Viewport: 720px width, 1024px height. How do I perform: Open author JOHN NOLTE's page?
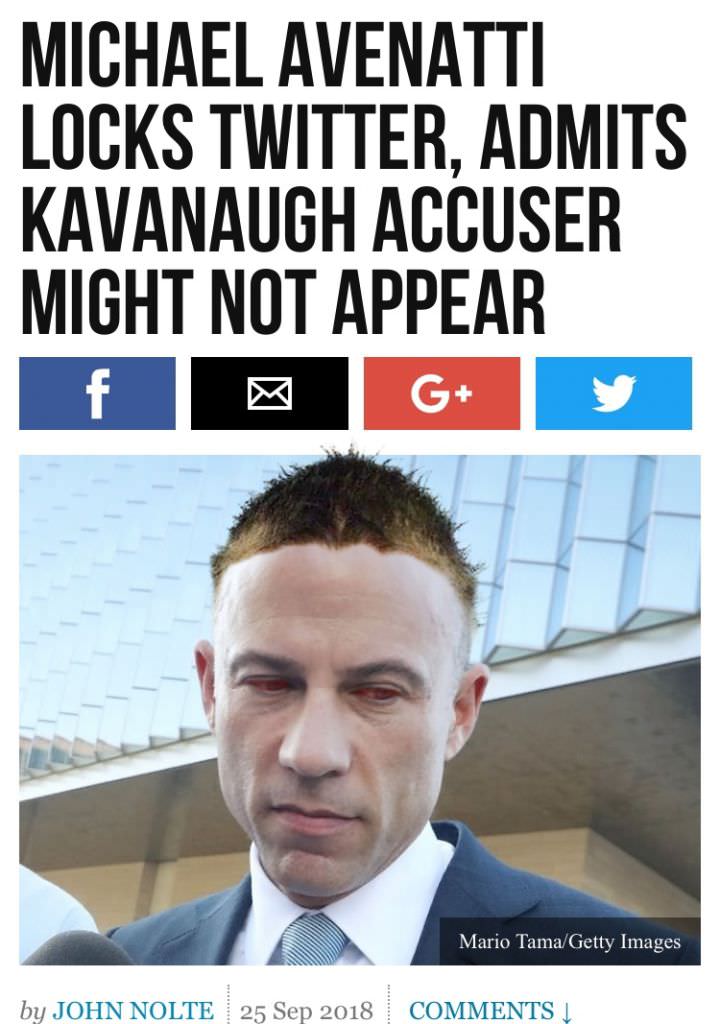tap(133, 1010)
